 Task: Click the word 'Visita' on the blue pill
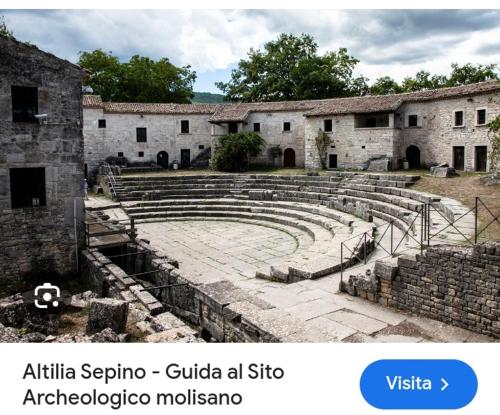(x=409, y=383)
